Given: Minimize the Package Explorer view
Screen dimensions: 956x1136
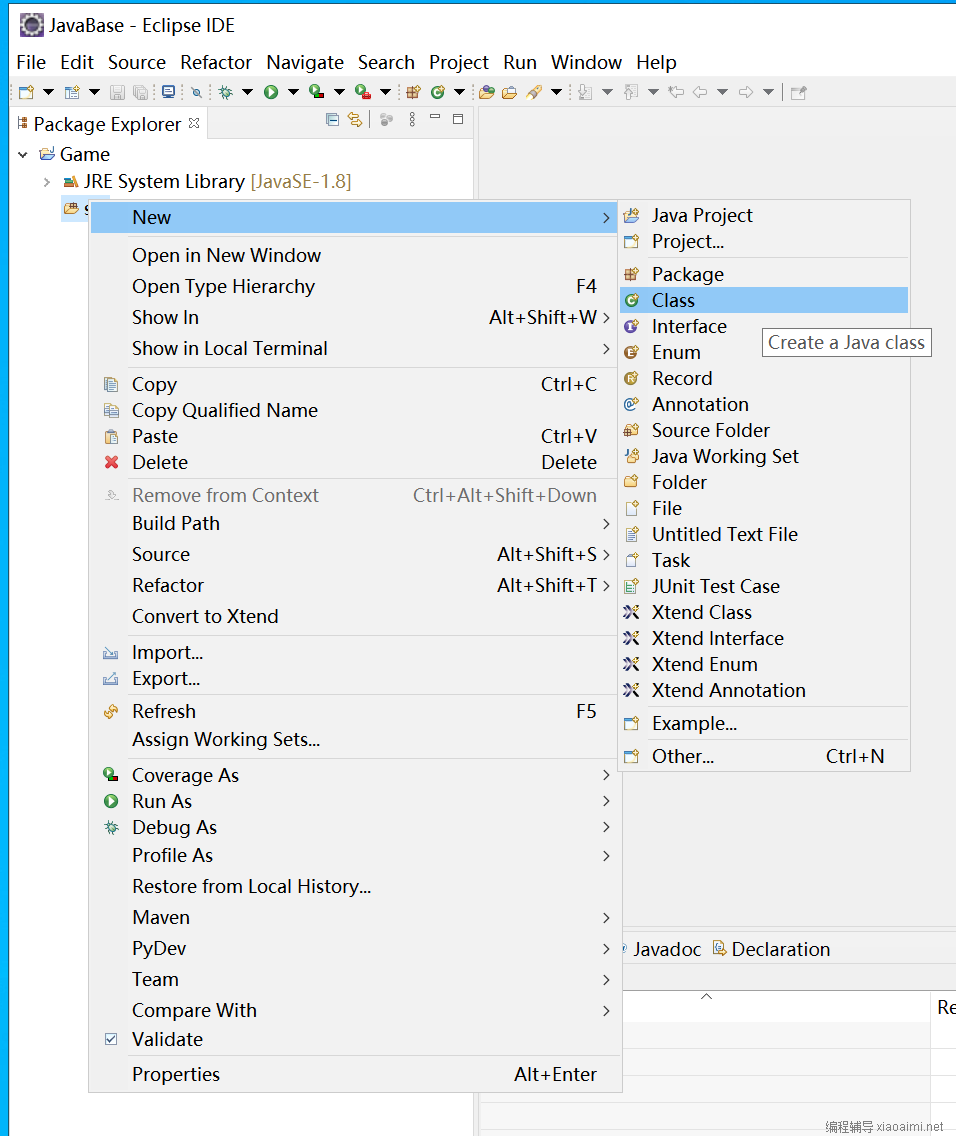Looking at the screenshot, I should tap(435, 117).
